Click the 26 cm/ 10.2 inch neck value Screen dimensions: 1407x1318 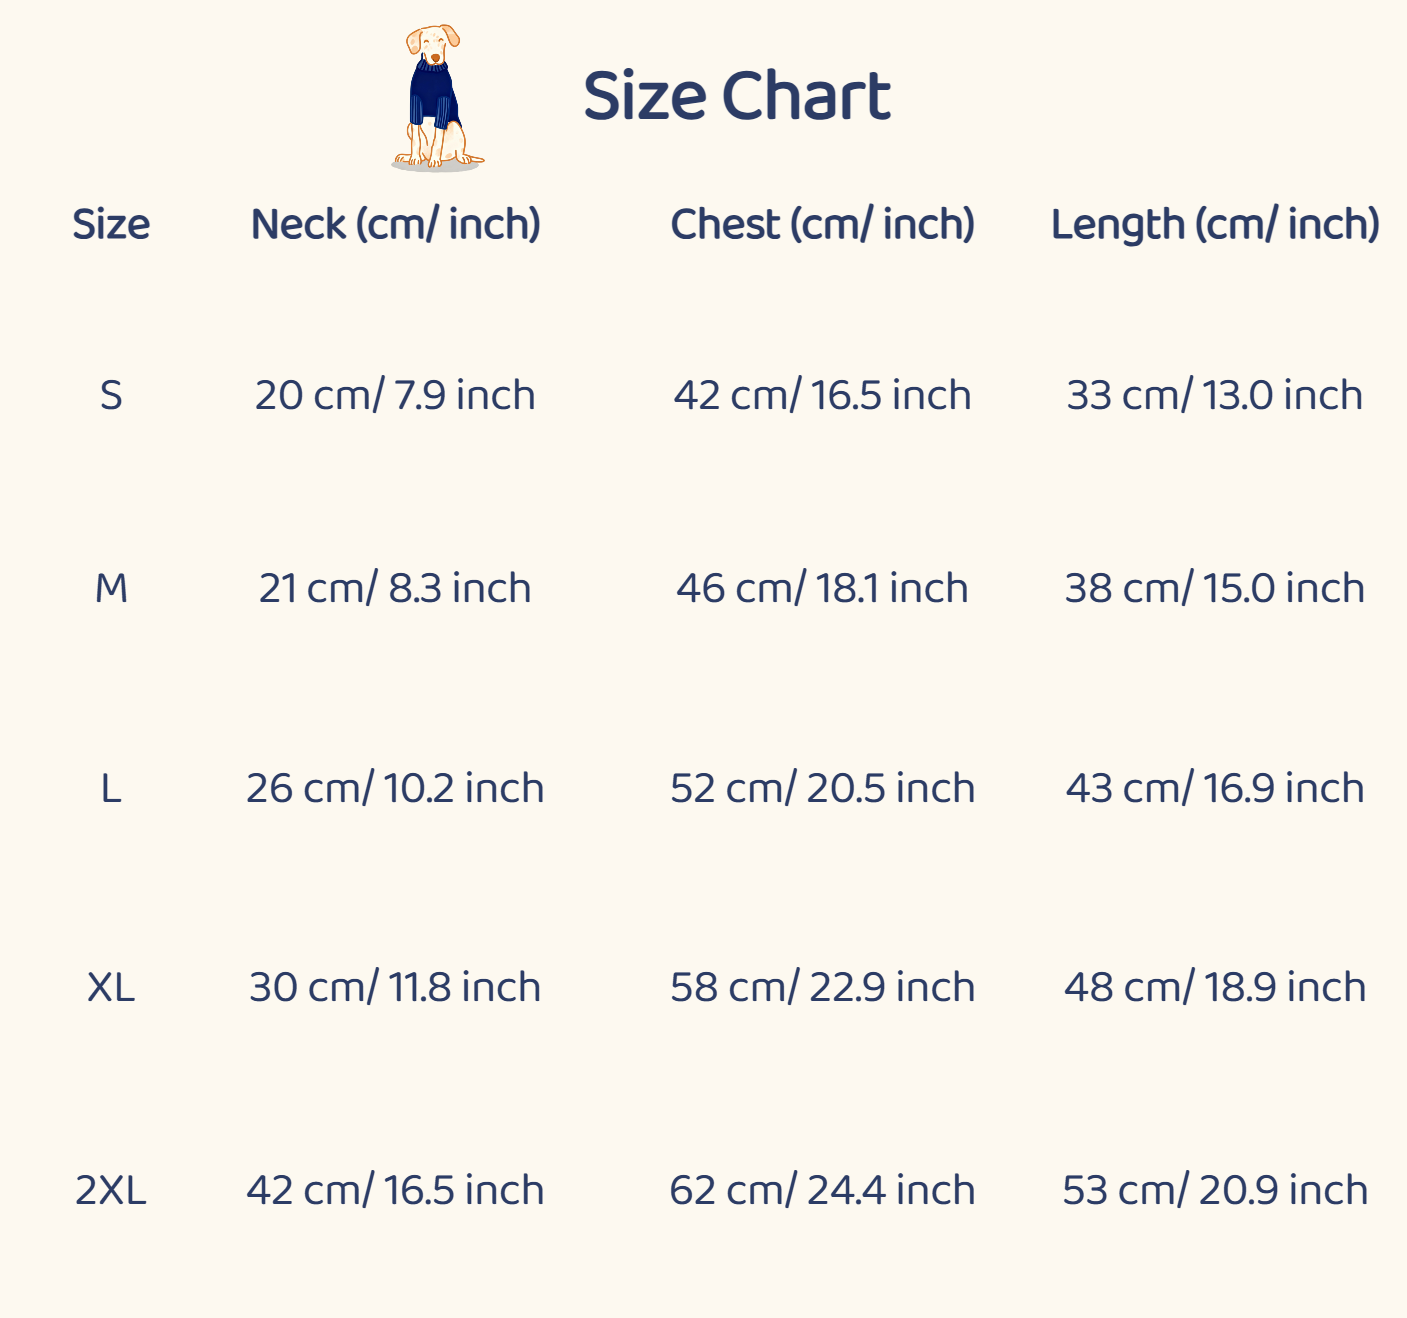pyautogui.click(x=395, y=788)
